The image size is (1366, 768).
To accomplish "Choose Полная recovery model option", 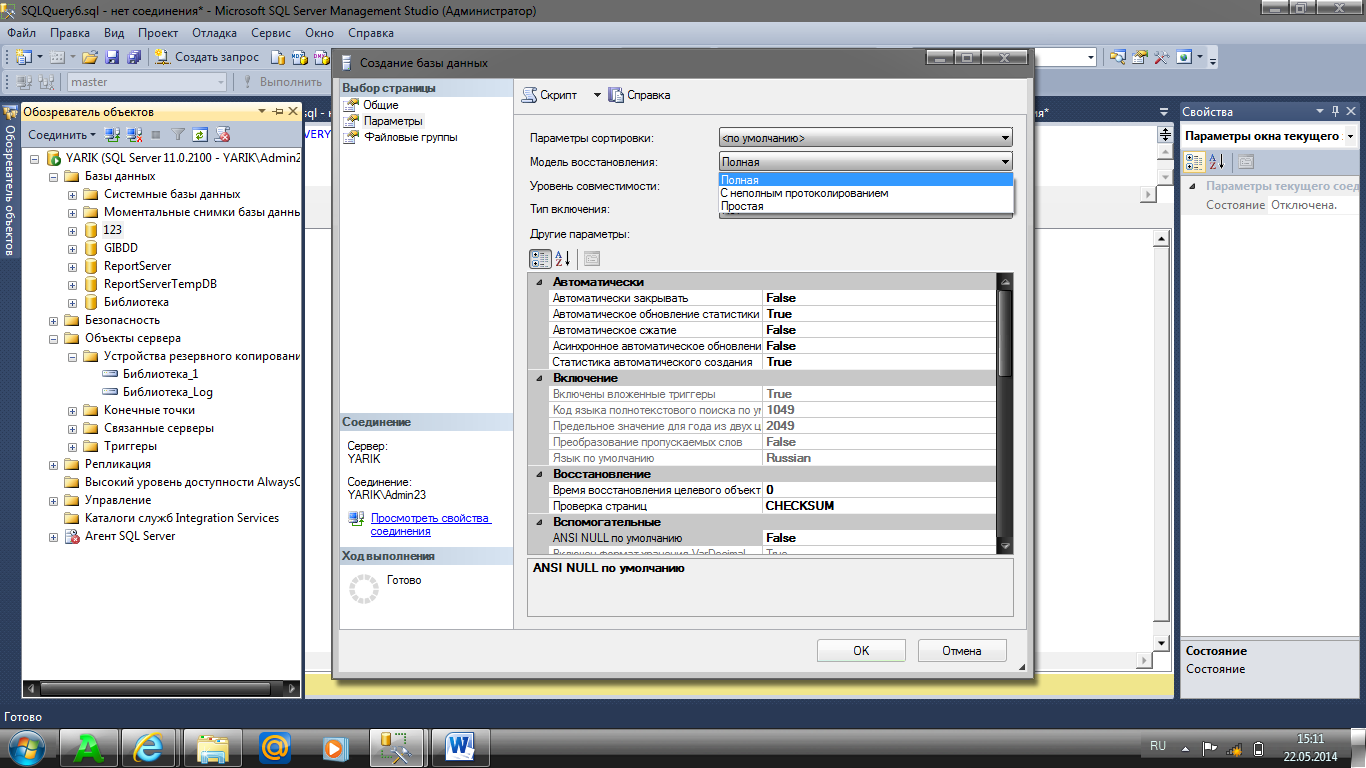I will [866, 180].
